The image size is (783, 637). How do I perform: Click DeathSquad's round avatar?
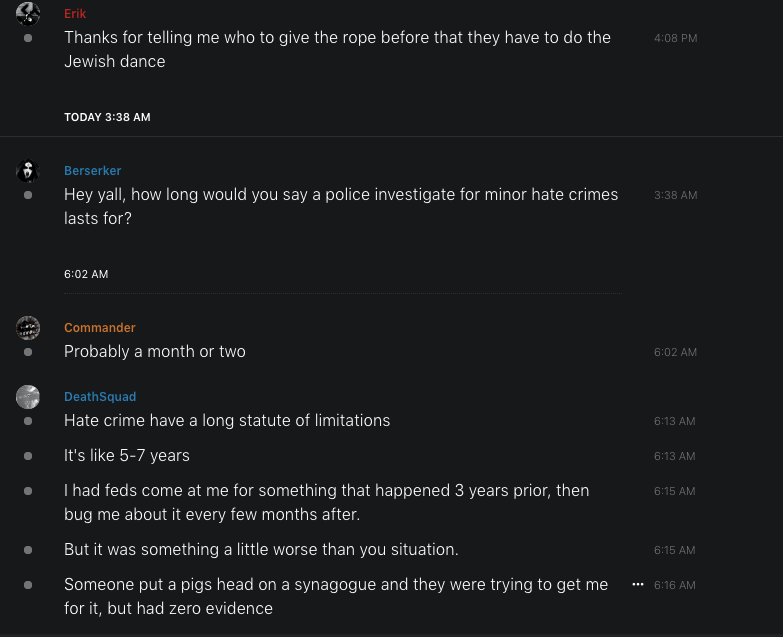coord(28,397)
